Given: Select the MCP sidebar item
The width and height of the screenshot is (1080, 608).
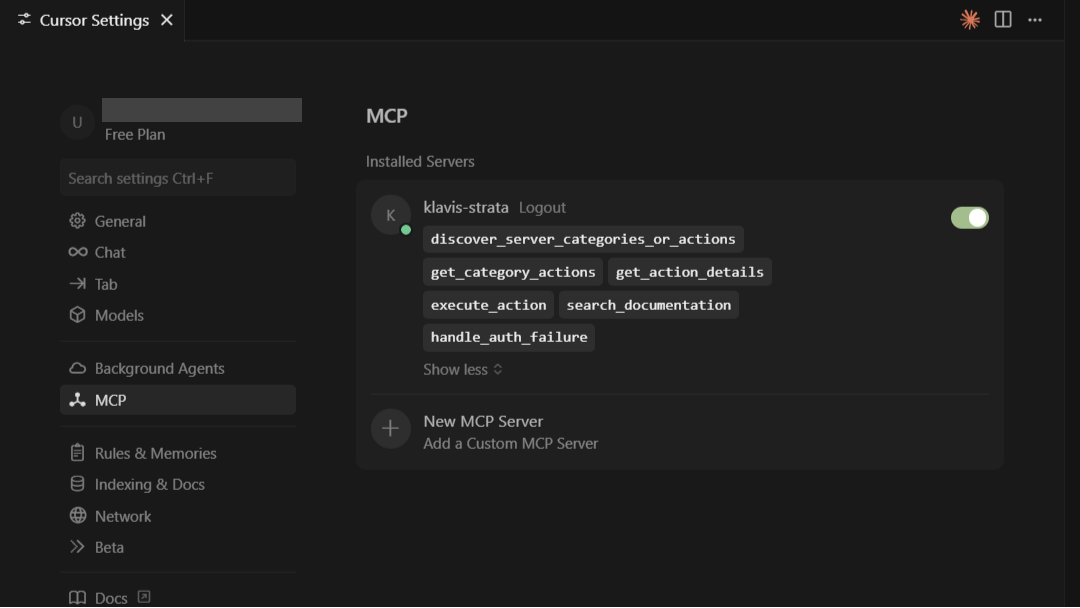Looking at the screenshot, I should tap(178, 399).
